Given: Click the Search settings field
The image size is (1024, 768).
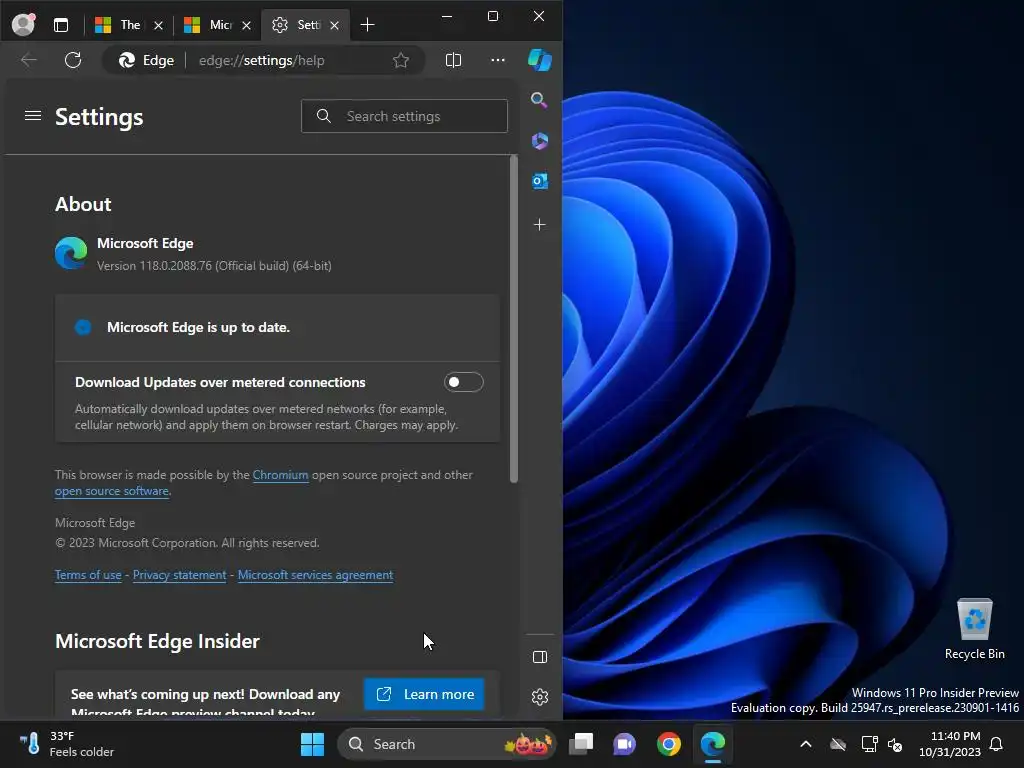Looking at the screenshot, I should tap(404, 116).
